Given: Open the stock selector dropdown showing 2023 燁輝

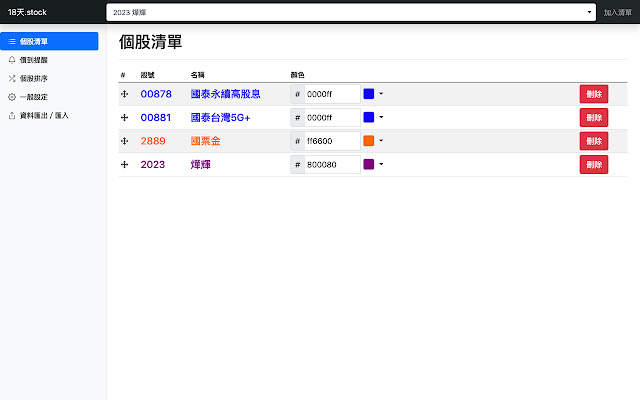Looking at the screenshot, I should coord(351,12).
